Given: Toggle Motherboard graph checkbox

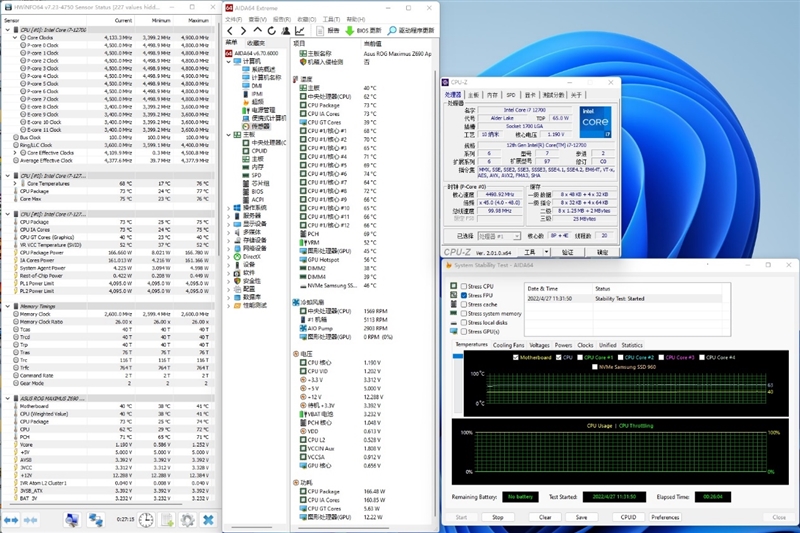Looking at the screenshot, I should [515, 358].
